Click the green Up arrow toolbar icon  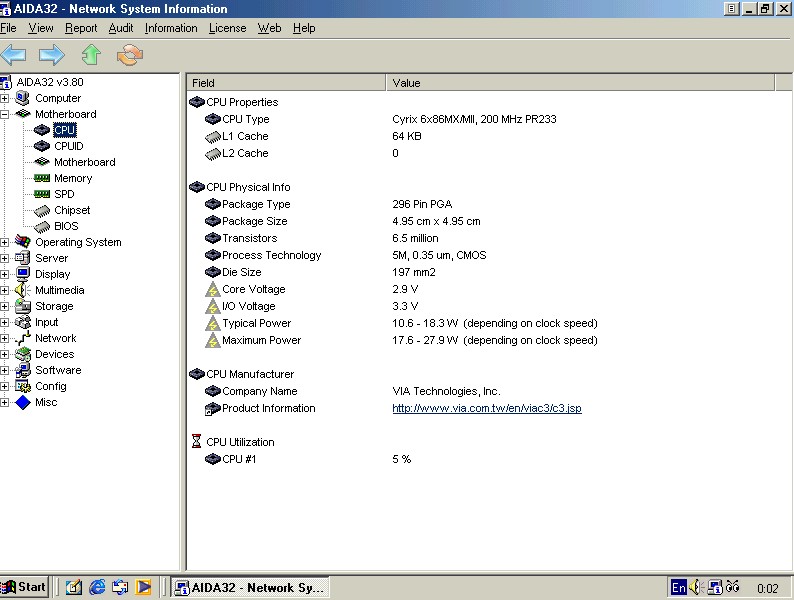pyautogui.click(x=91, y=55)
